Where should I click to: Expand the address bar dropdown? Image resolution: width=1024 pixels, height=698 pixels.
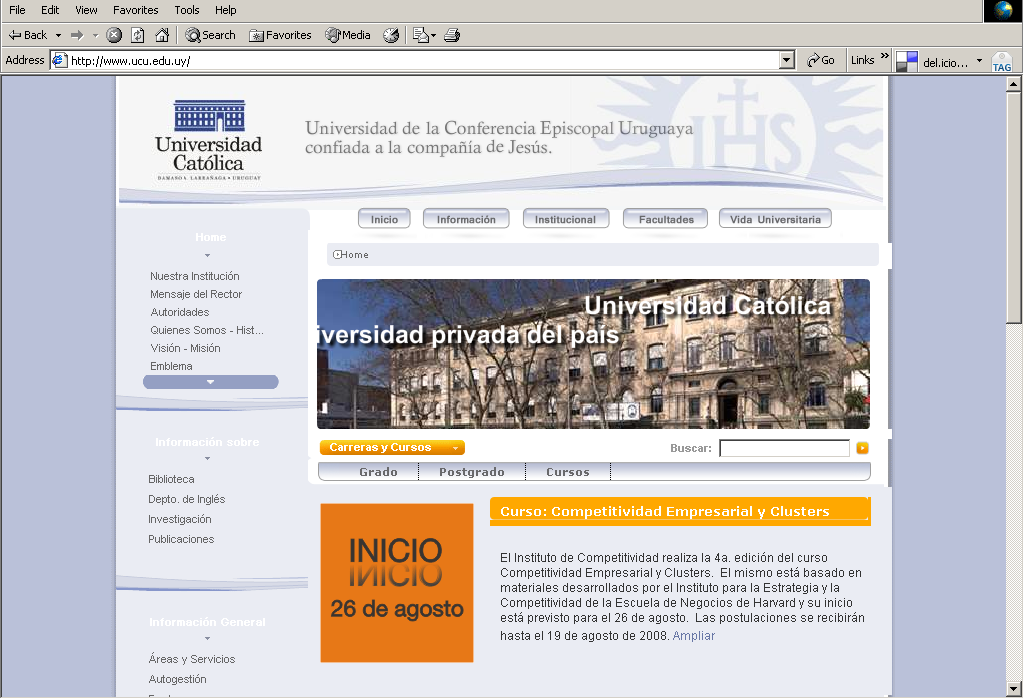787,61
